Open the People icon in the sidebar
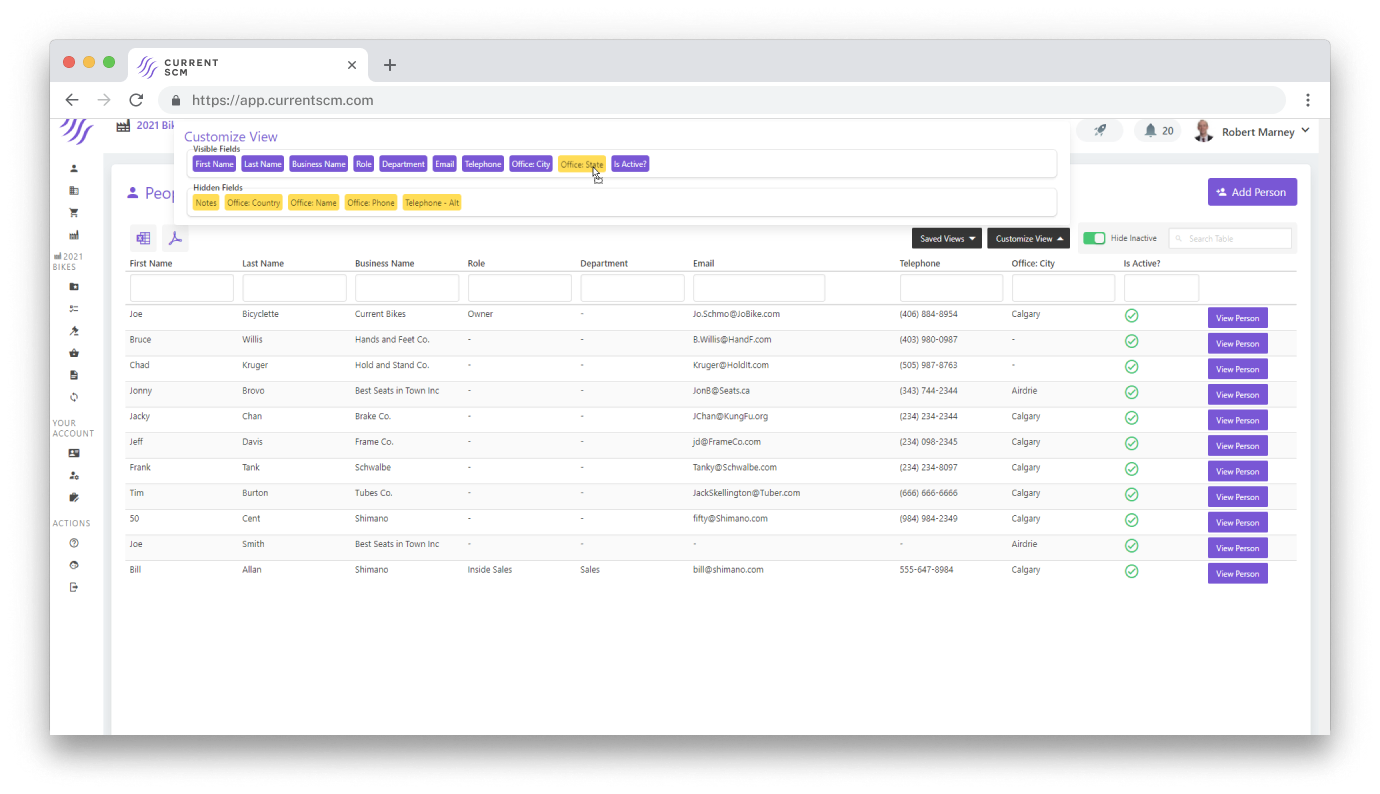This screenshot has width=1380, height=794. (x=74, y=168)
